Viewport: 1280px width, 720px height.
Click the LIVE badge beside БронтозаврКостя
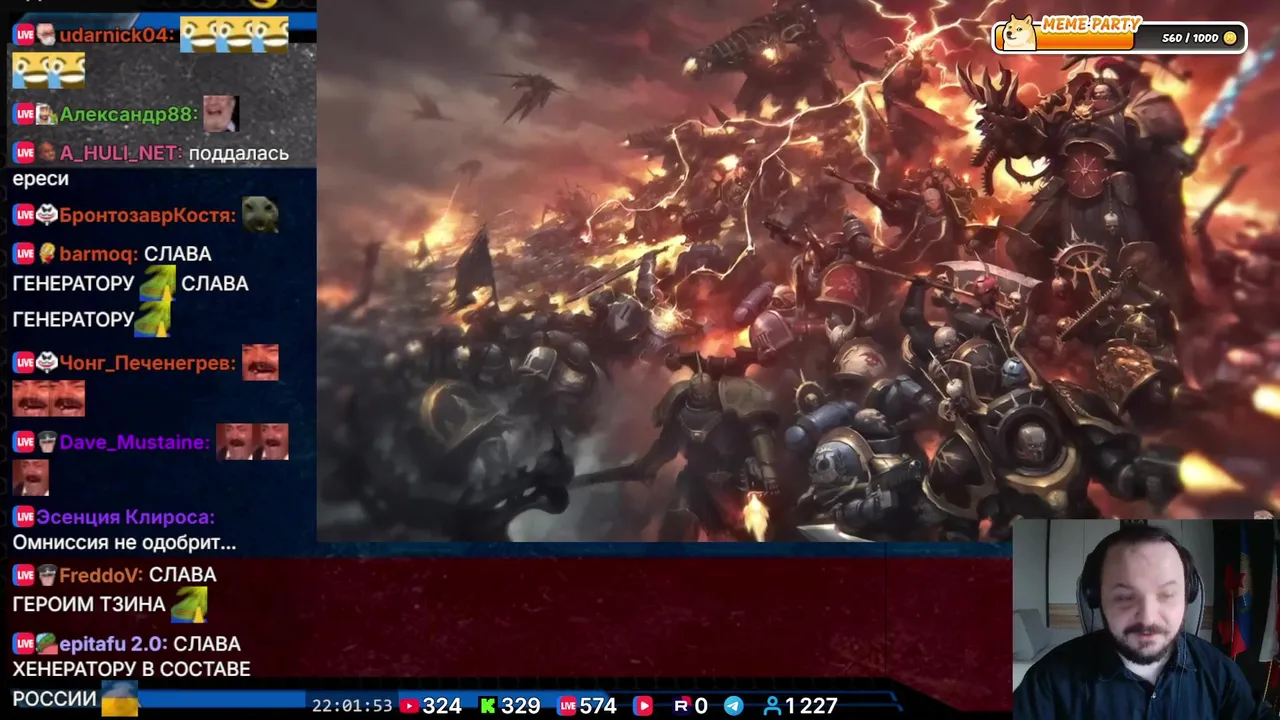[24, 215]
